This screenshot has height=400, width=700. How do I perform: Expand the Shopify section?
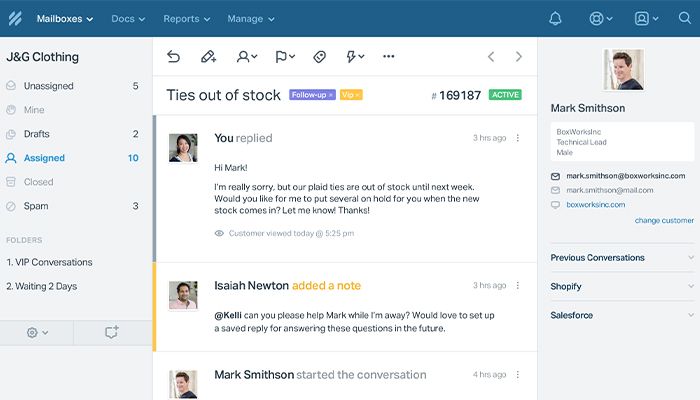621,287
